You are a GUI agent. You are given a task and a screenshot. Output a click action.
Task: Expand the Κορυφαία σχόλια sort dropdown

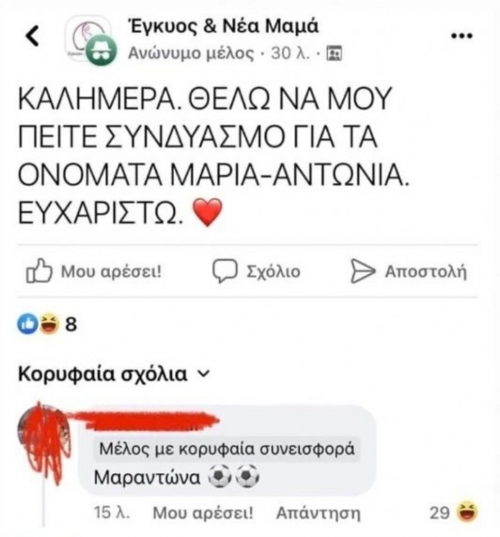(114, 374)
